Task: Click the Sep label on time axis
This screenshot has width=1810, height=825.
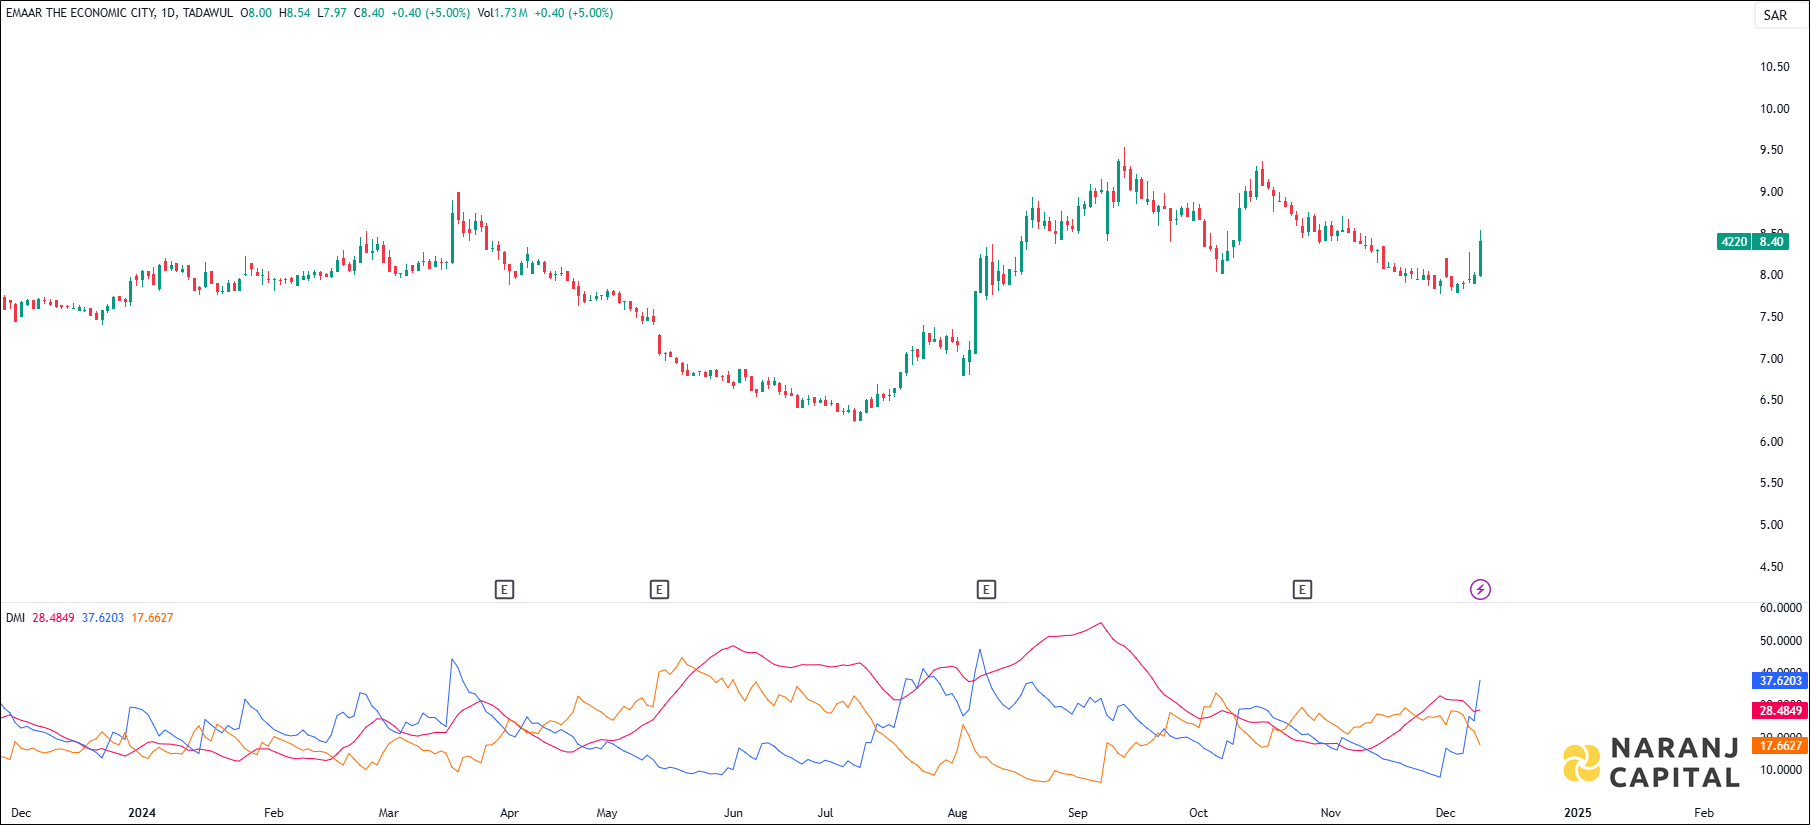Action: 1077,813
